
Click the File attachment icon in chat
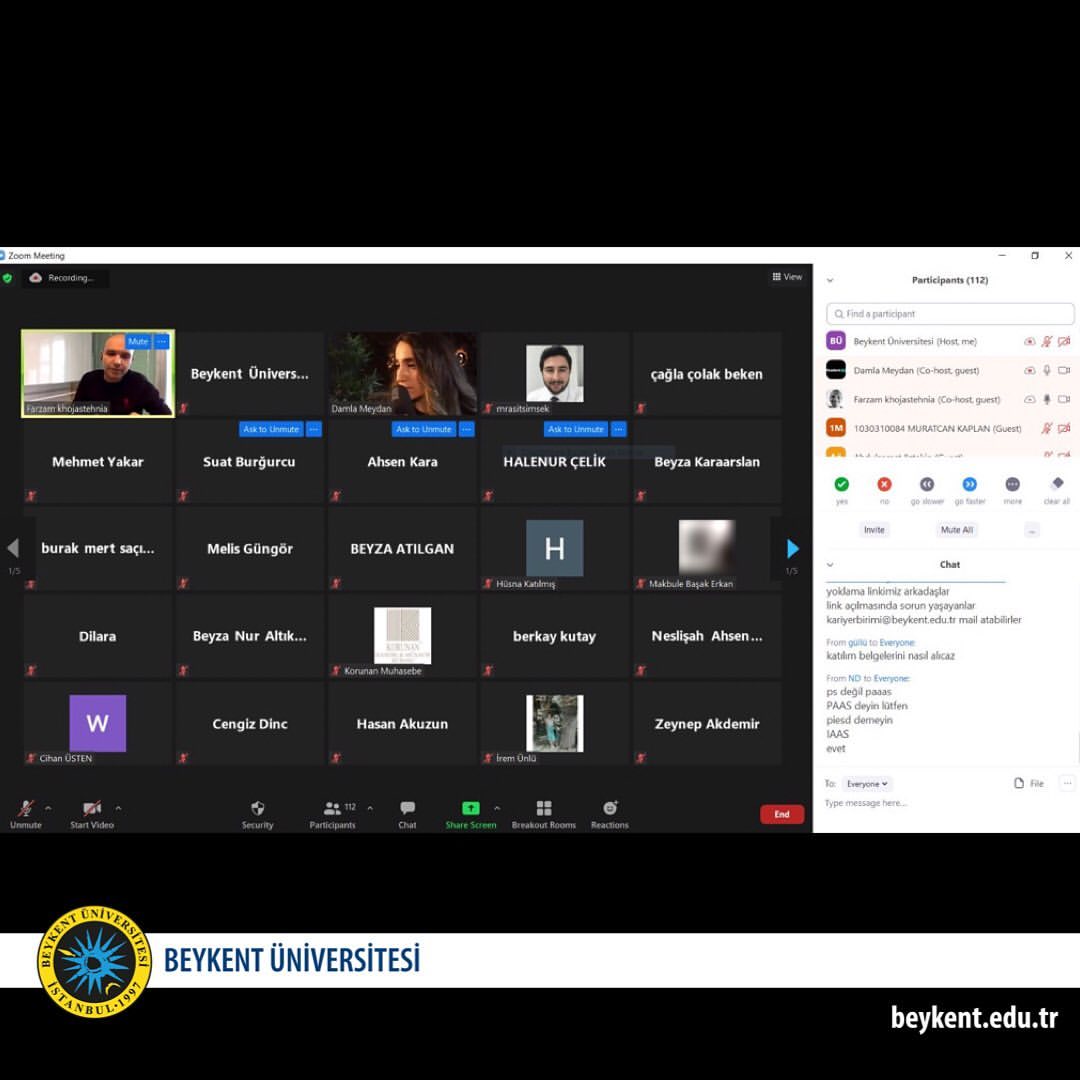click(1019, 783)
